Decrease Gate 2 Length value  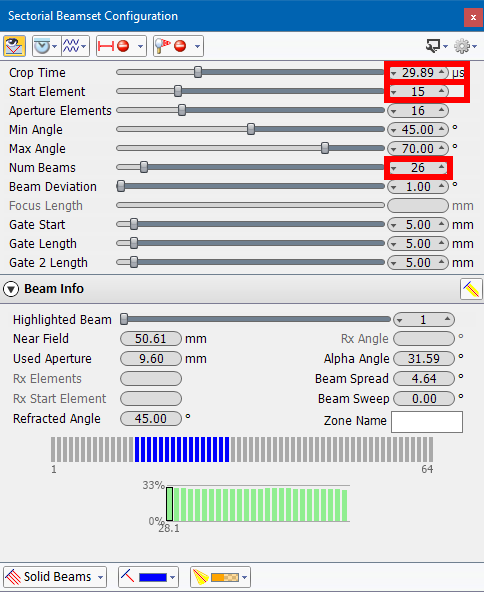(x=394, y=263)
